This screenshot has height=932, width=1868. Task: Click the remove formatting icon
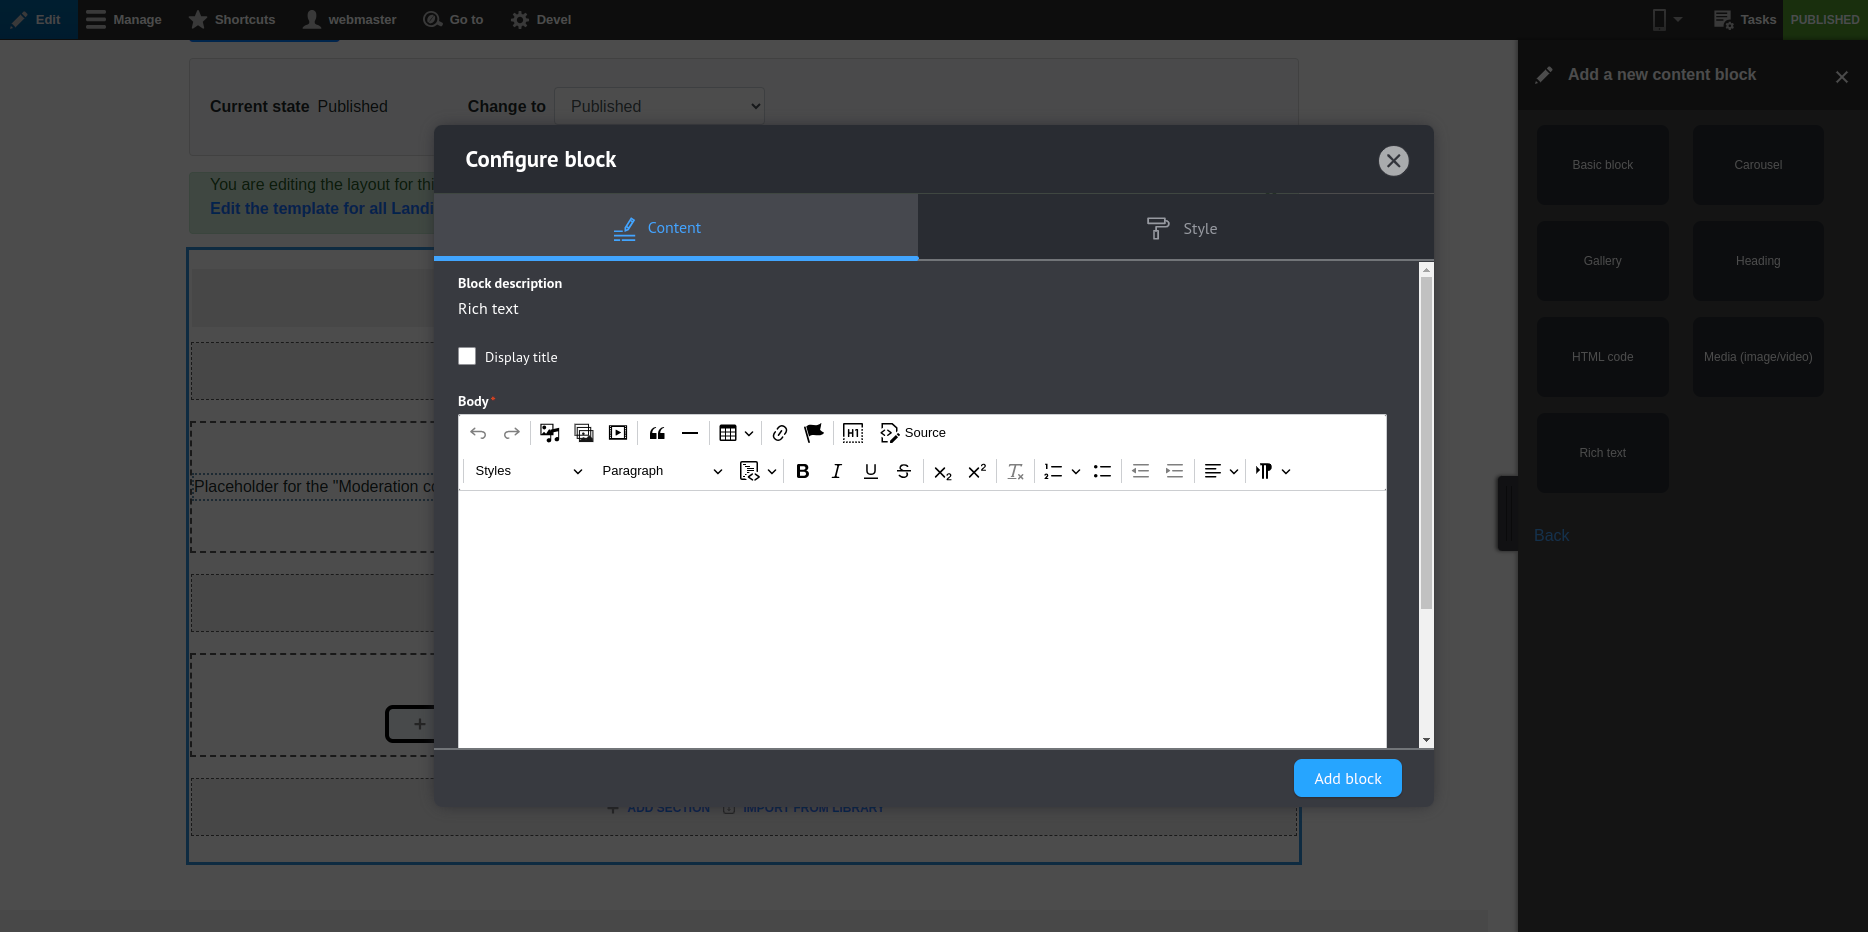[x=1016, y=471]
